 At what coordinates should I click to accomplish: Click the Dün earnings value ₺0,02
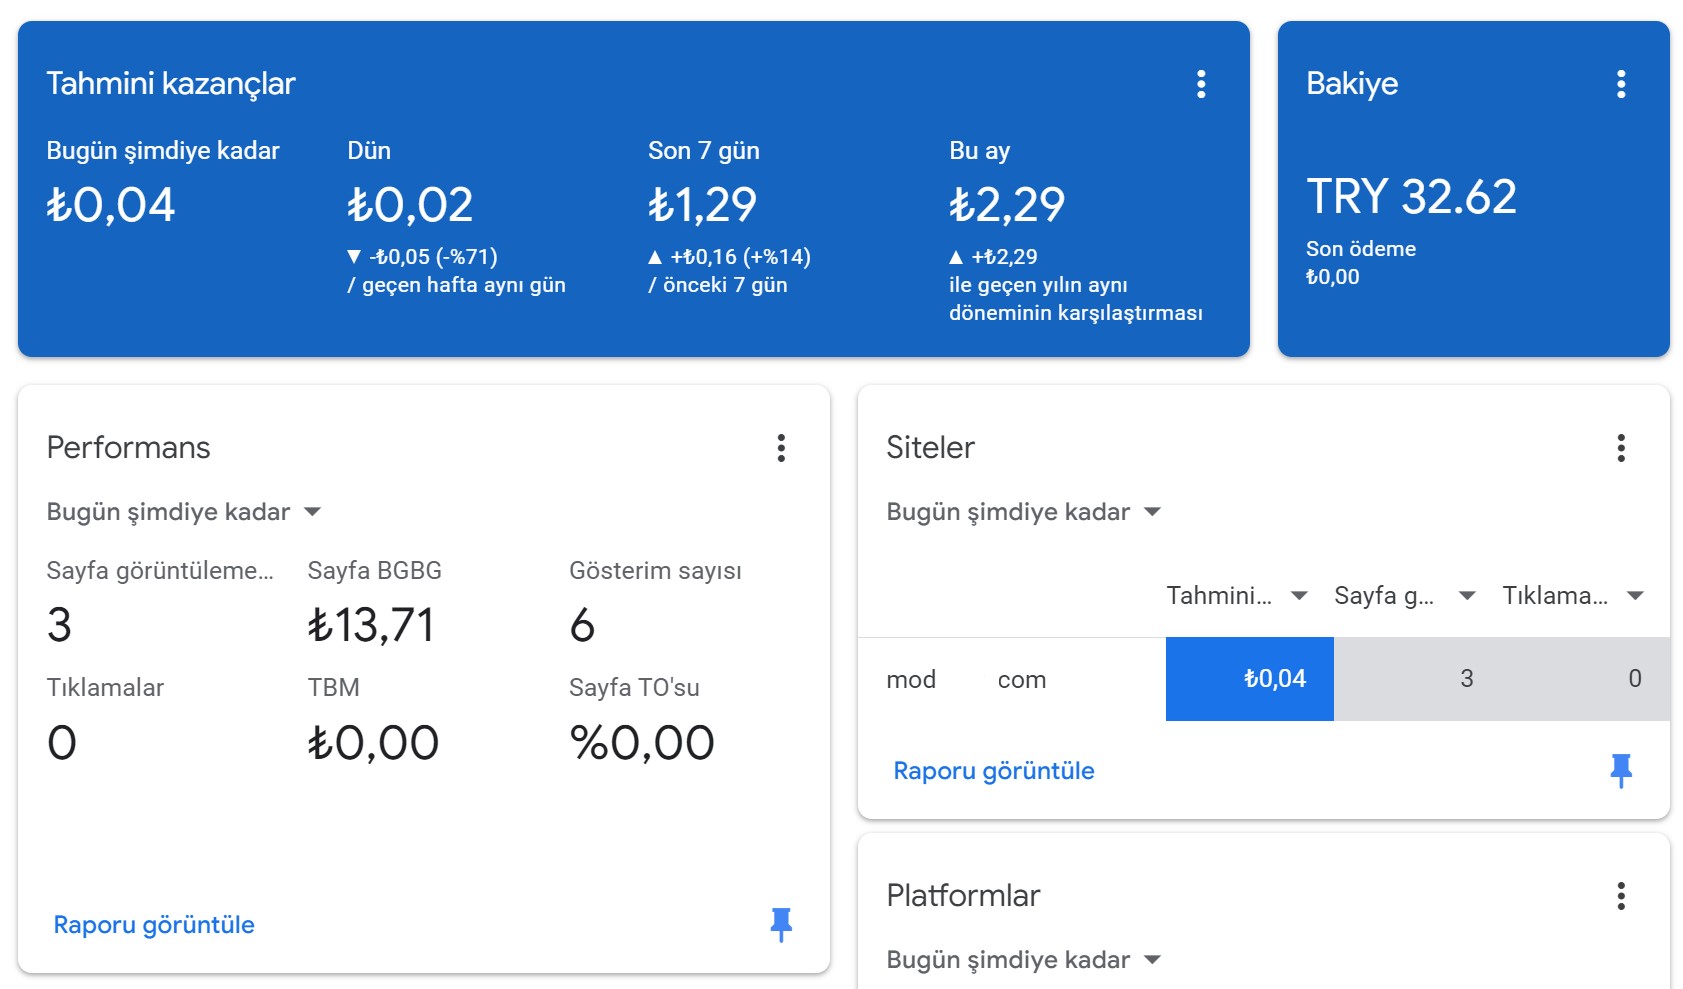coord(410,205)
